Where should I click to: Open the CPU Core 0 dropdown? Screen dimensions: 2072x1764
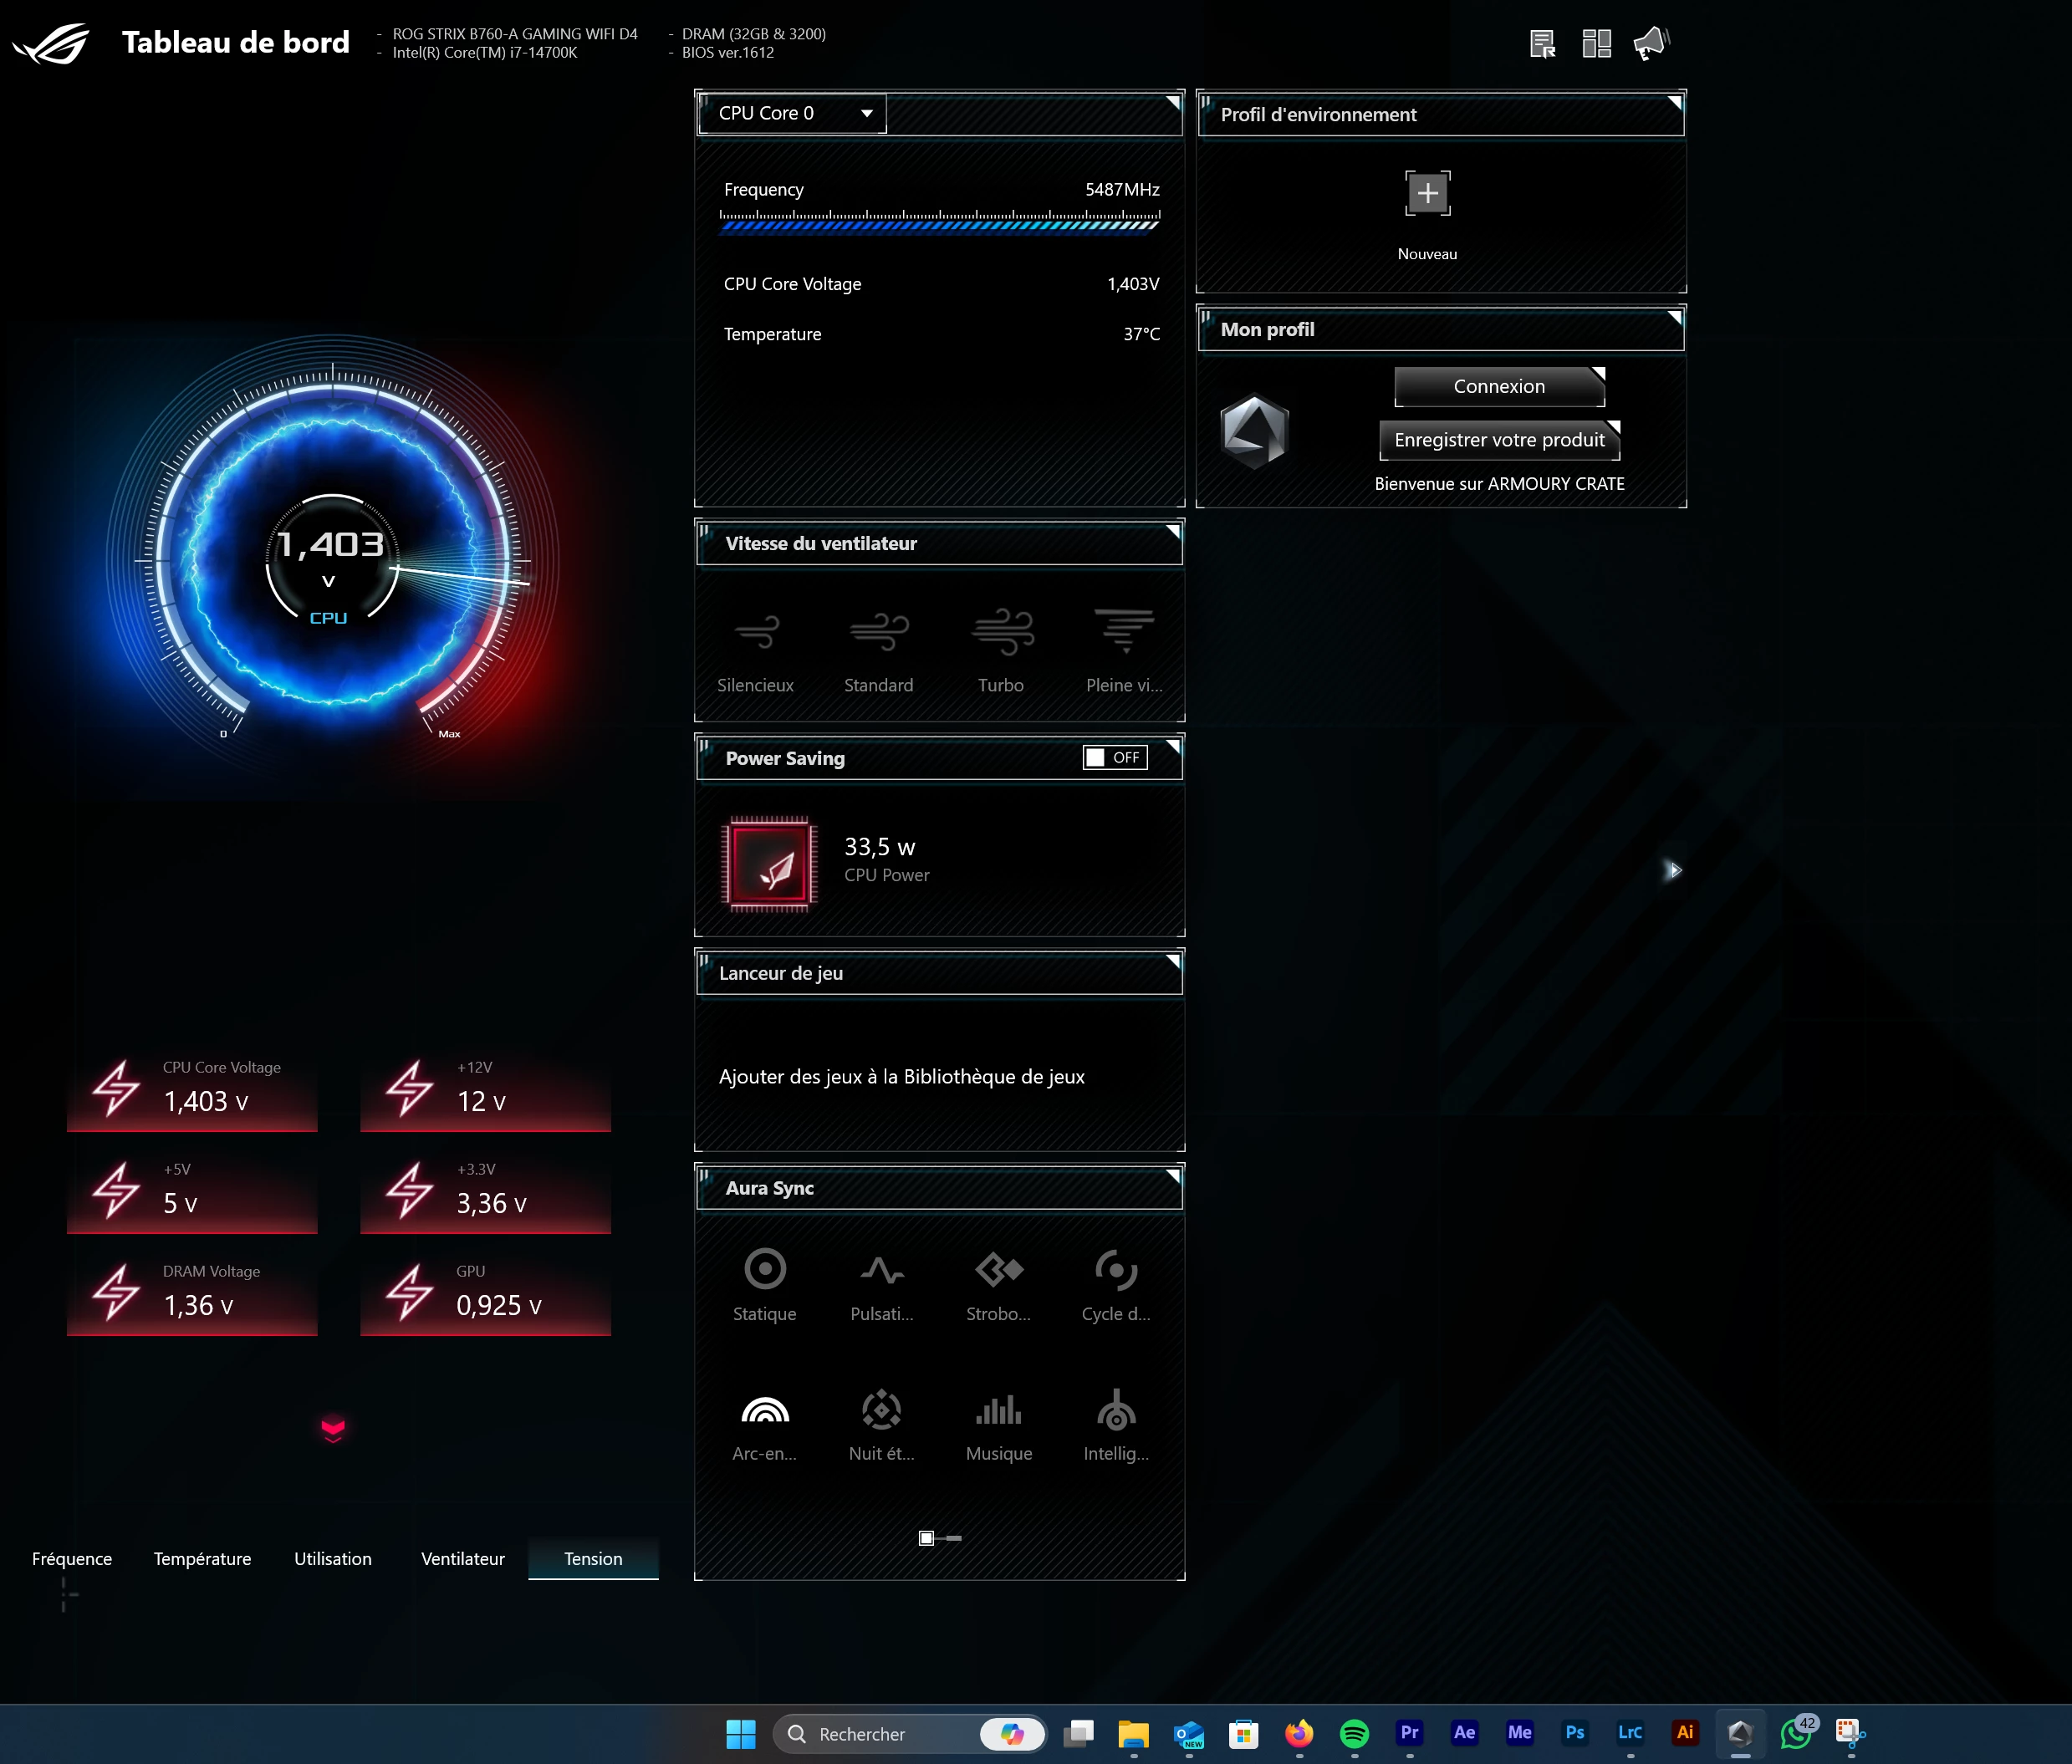[793, 113]
